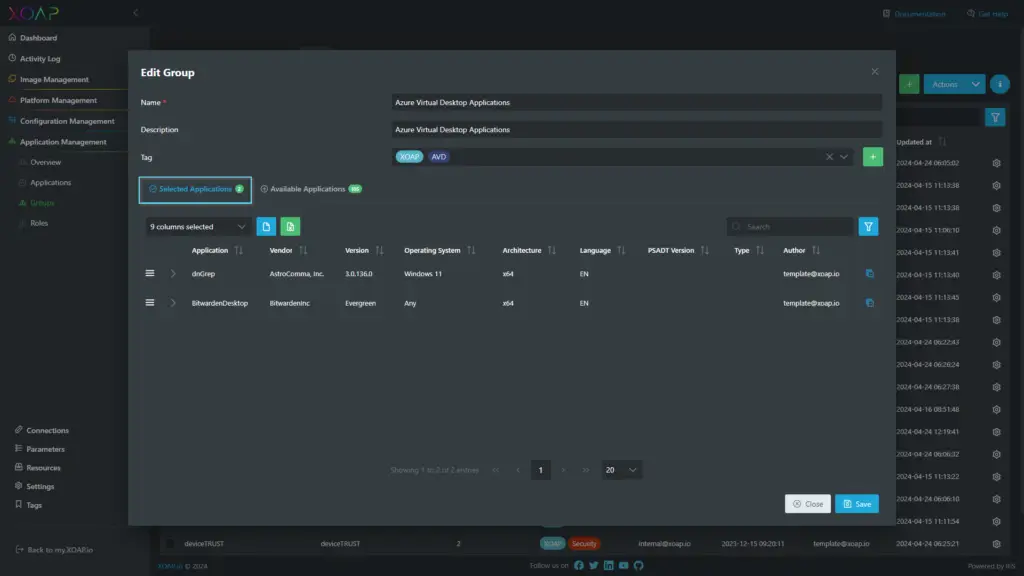This screenshot has height=576, width=1024.
Task: Open the Get help link
Action: 987,14
